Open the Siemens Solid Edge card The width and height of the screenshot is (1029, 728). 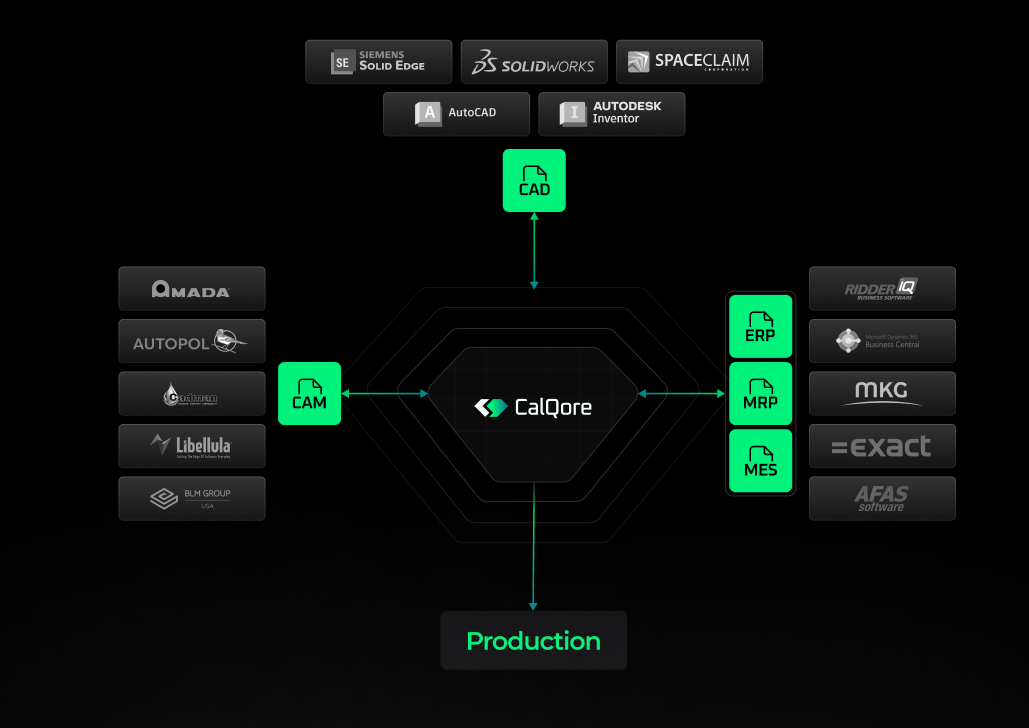[379, 62]
